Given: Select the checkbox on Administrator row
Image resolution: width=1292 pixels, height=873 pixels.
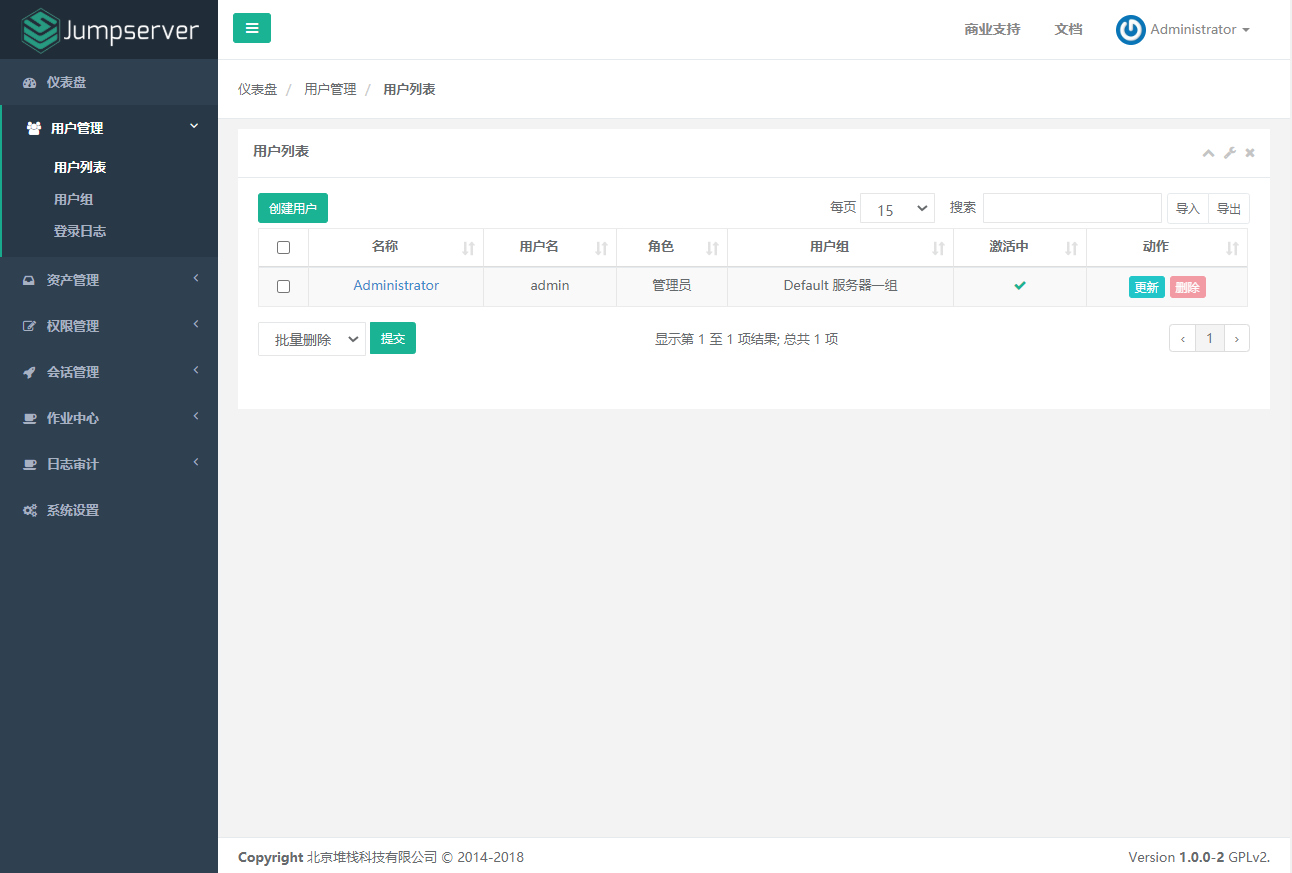Looking at the screenshot, I should (283, 286).
